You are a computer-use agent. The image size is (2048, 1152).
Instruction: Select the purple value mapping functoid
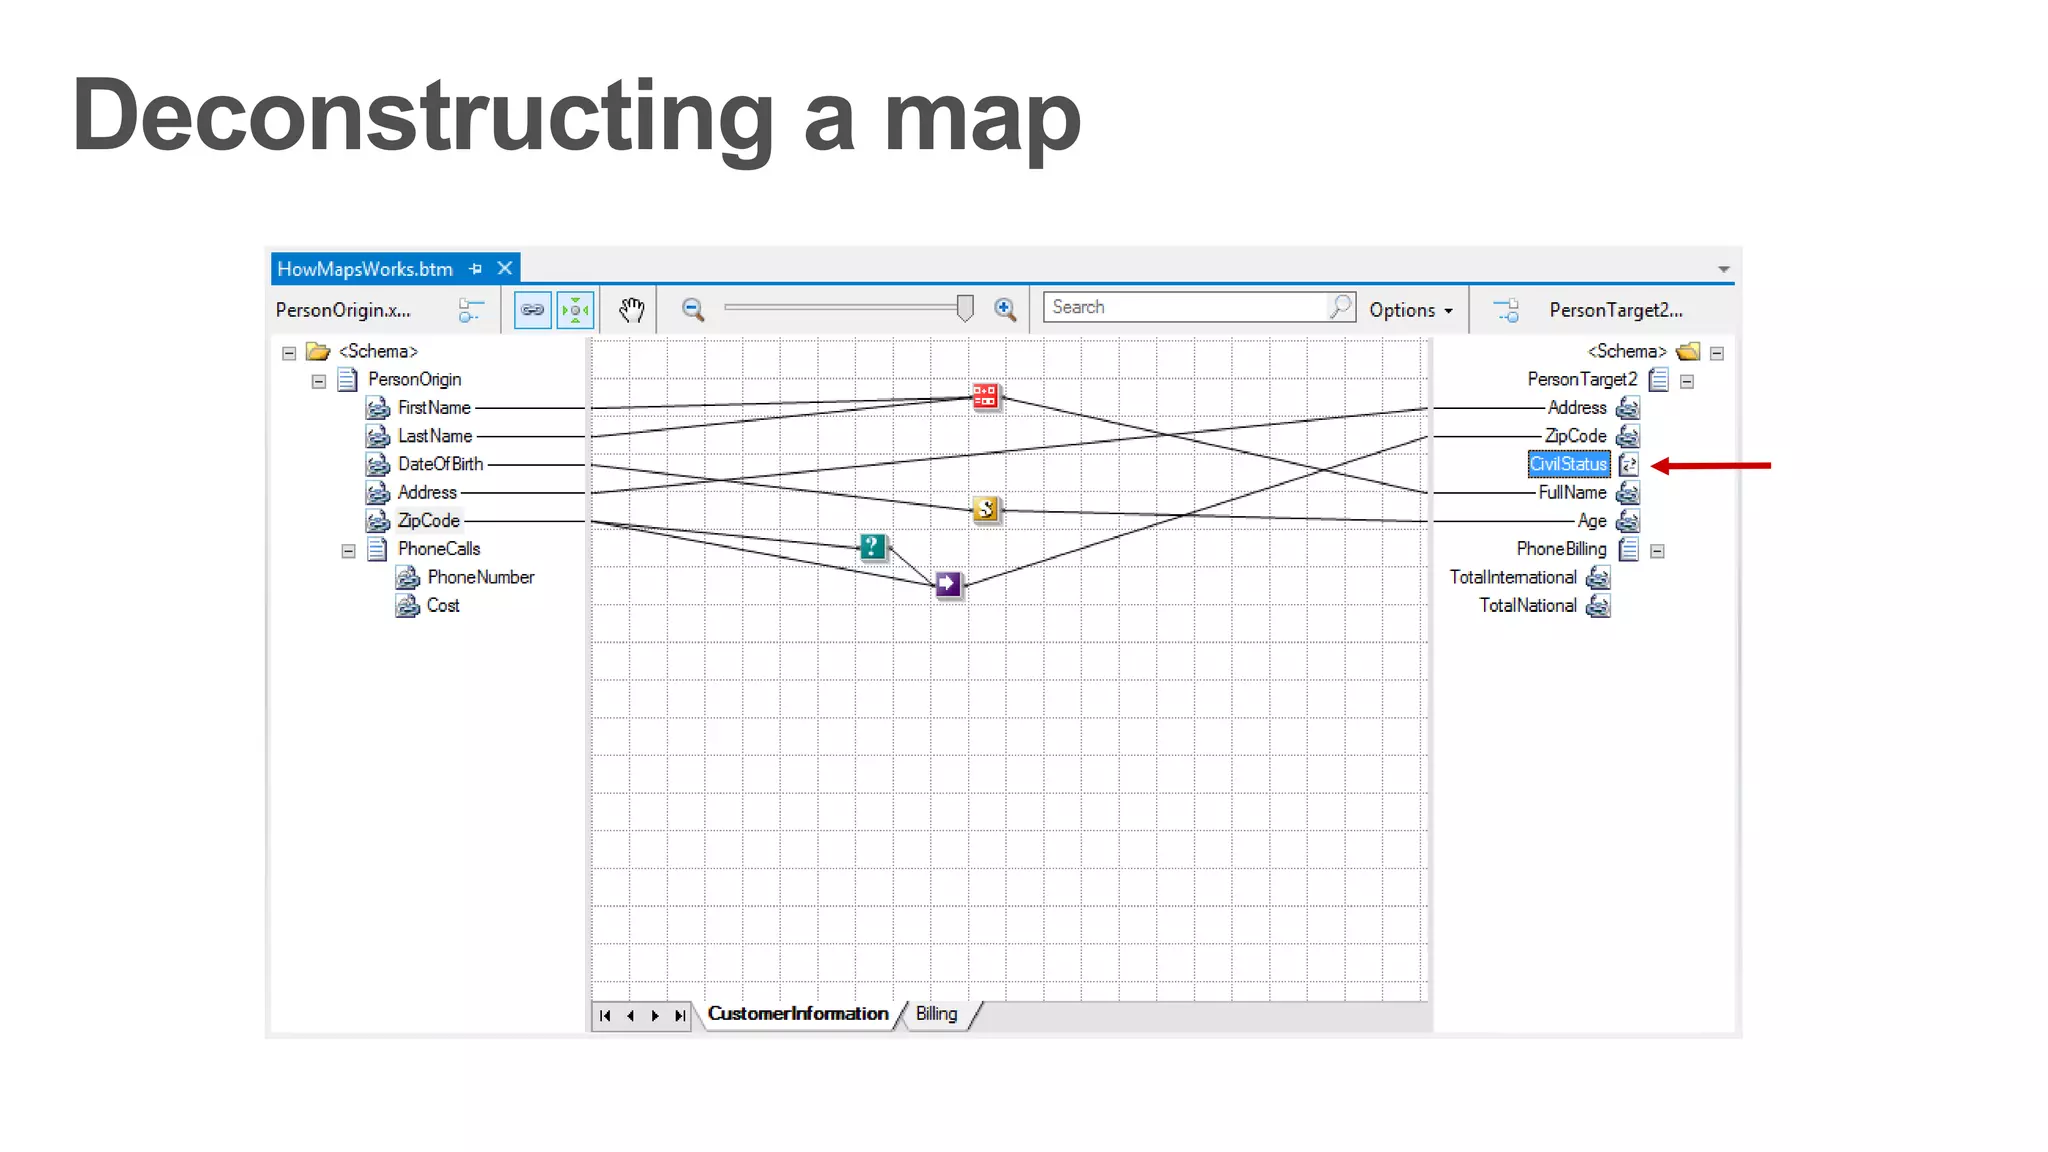948,583
